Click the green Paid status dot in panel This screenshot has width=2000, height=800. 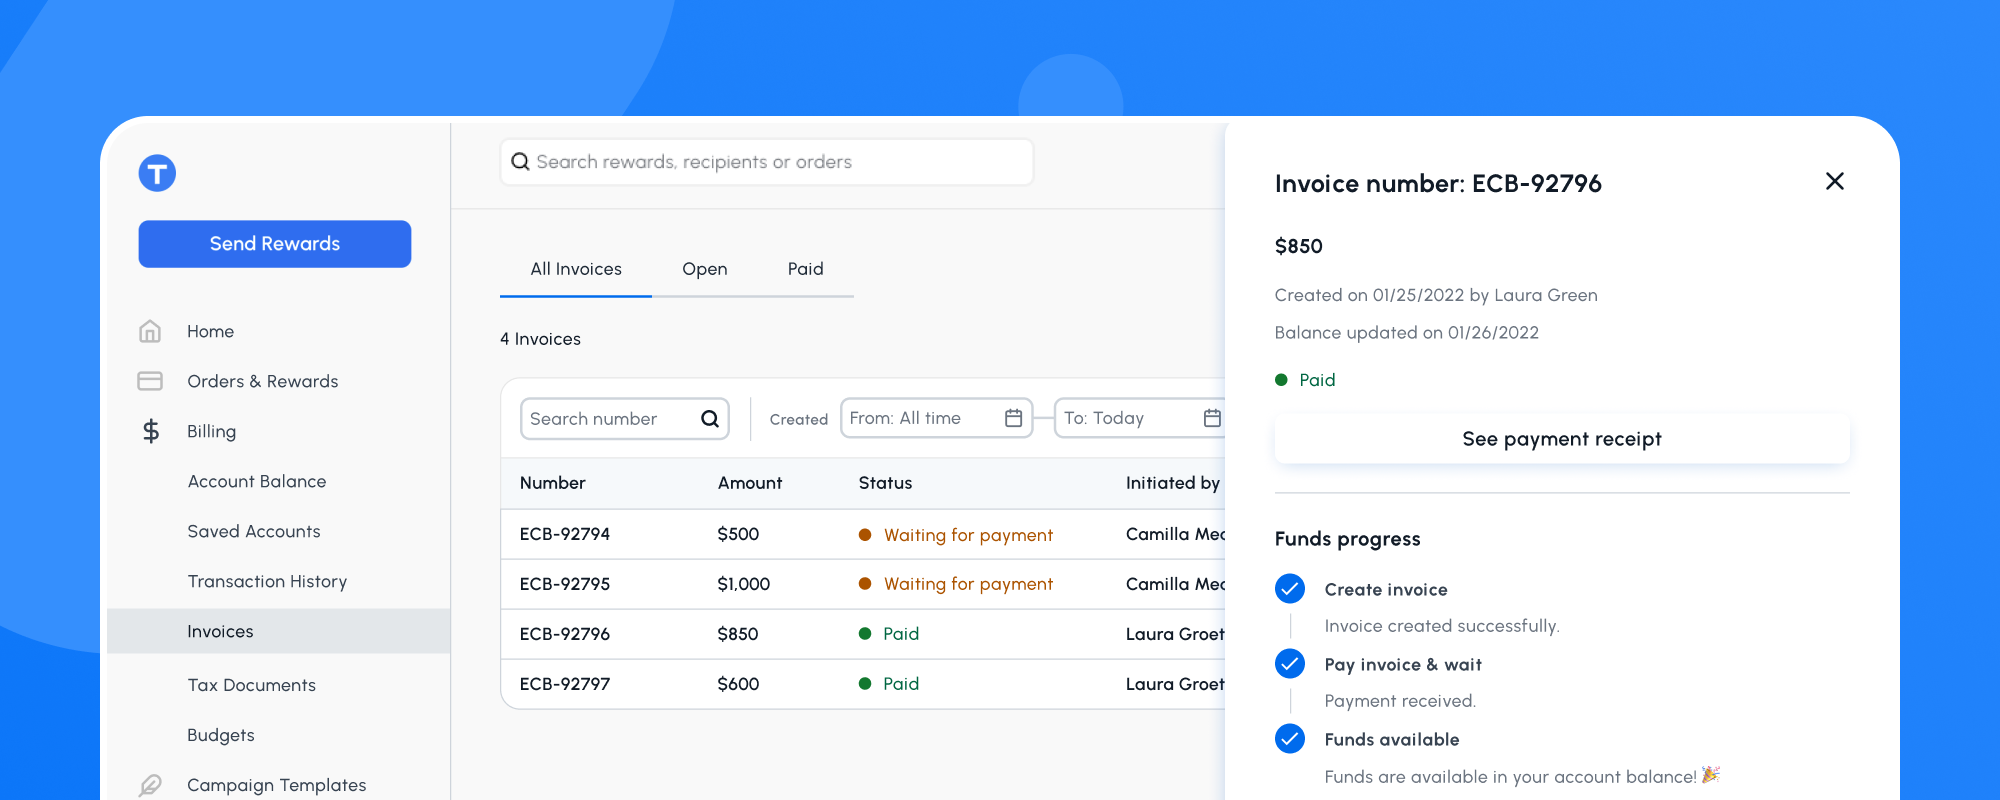click(1281, 380)
